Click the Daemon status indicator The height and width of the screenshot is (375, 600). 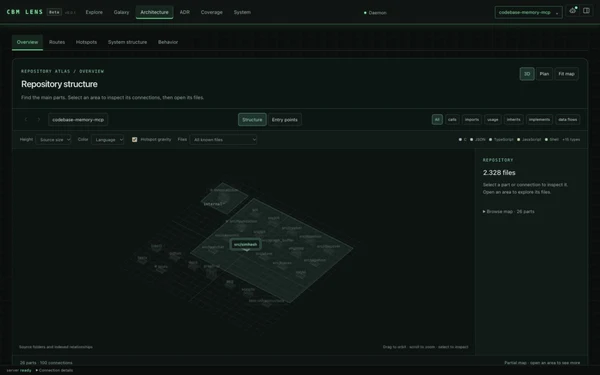click(375, 13)
